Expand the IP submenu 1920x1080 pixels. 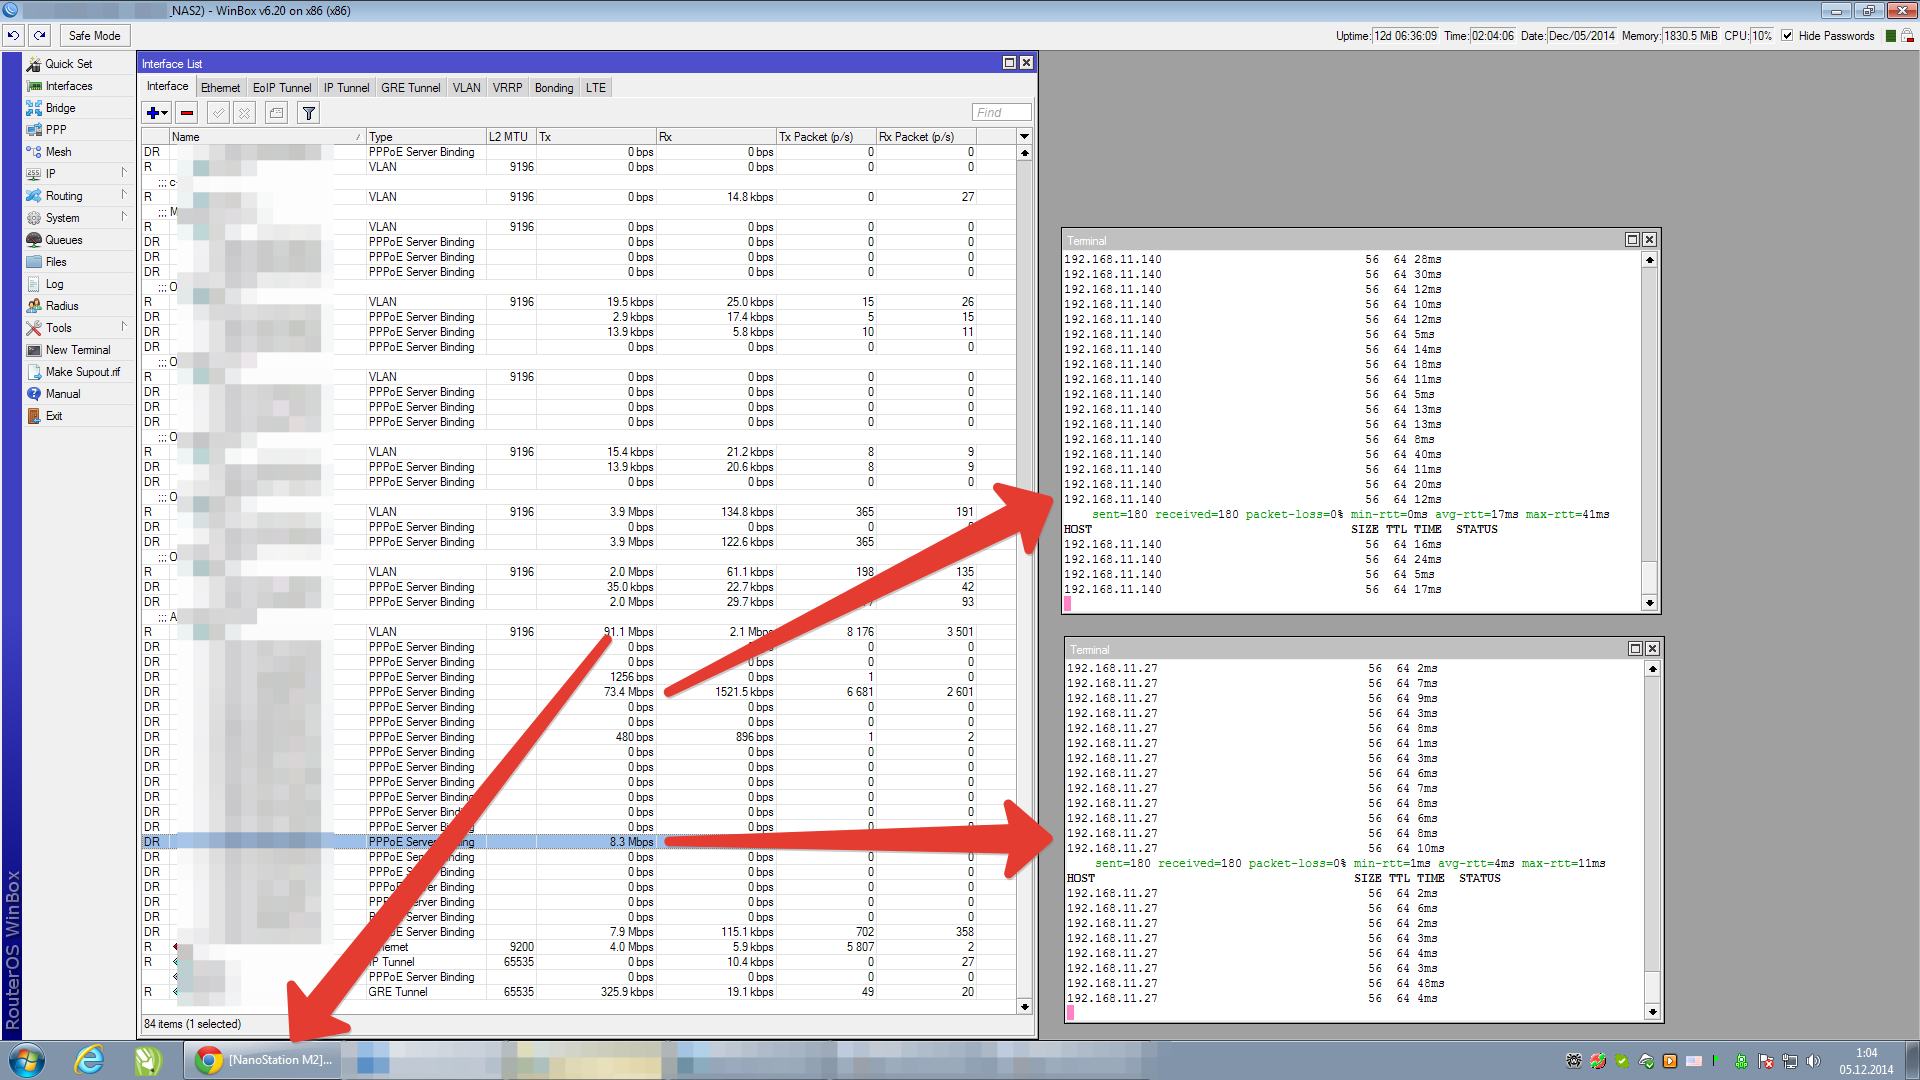pos(50,174)
